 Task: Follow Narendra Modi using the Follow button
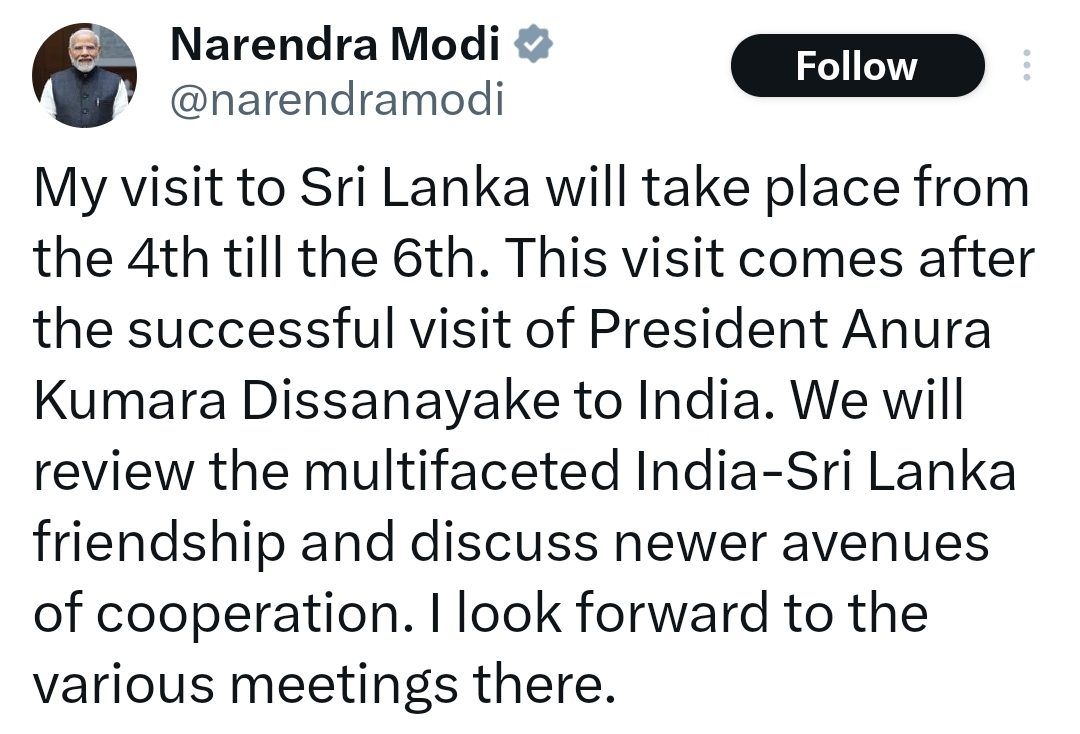point(858,66)
